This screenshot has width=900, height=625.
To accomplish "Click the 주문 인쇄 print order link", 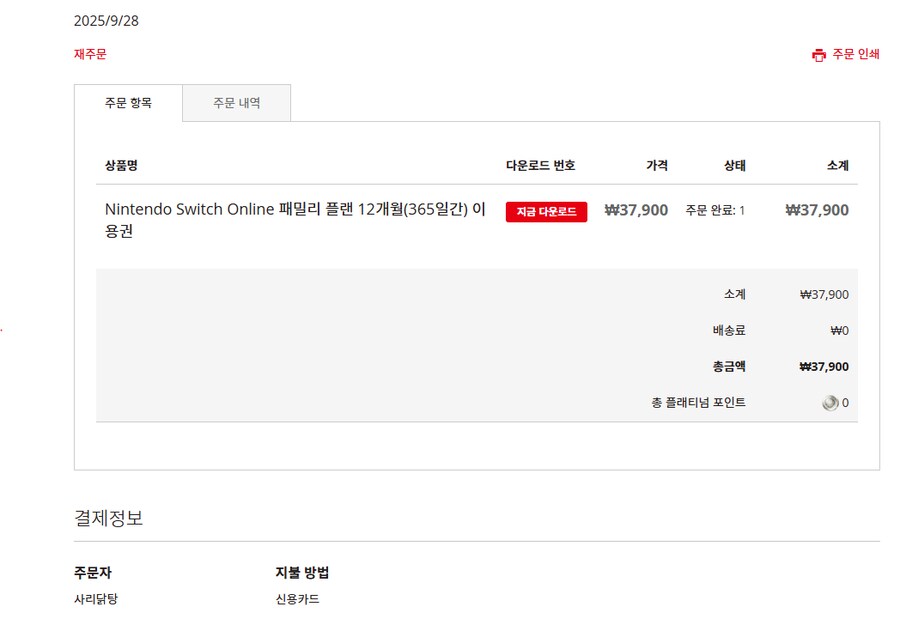I will [x=855, y=55].
